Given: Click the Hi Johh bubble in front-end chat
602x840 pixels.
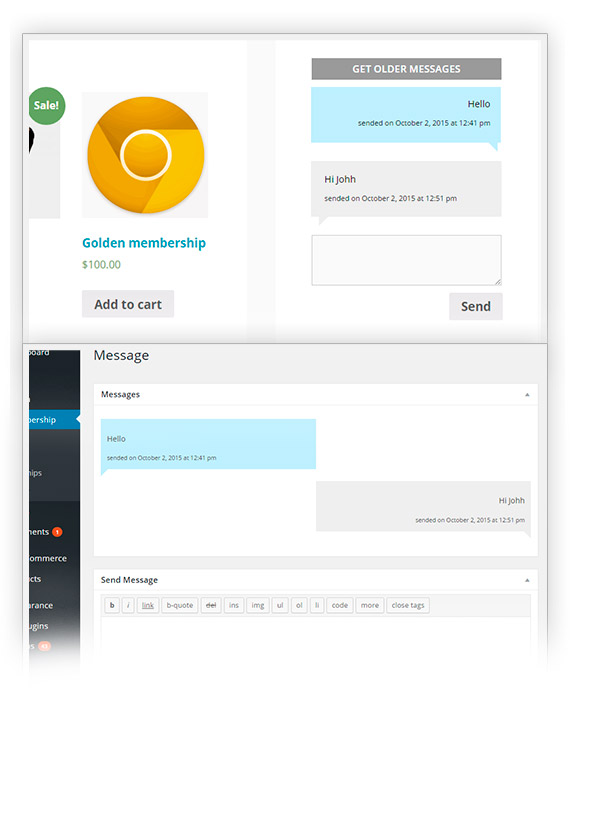Looking at the screenshot, I should 406,189.
